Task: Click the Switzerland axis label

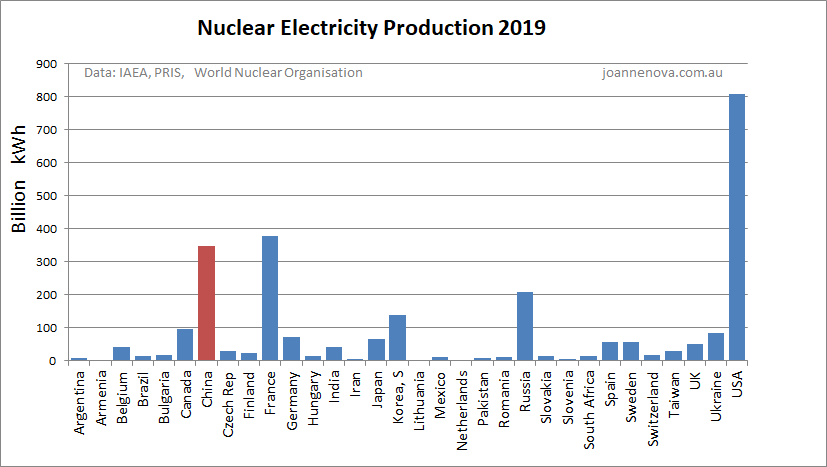Action: click(653, 403)
